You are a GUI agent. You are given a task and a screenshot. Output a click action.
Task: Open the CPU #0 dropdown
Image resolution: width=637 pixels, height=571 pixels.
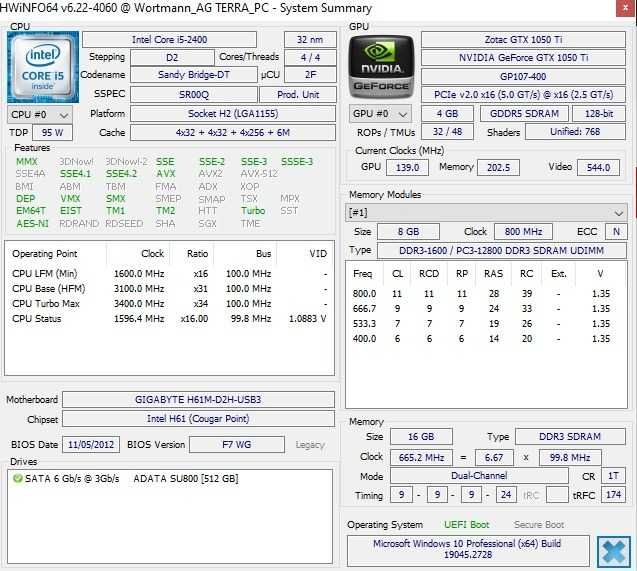[x=40, y=115]
